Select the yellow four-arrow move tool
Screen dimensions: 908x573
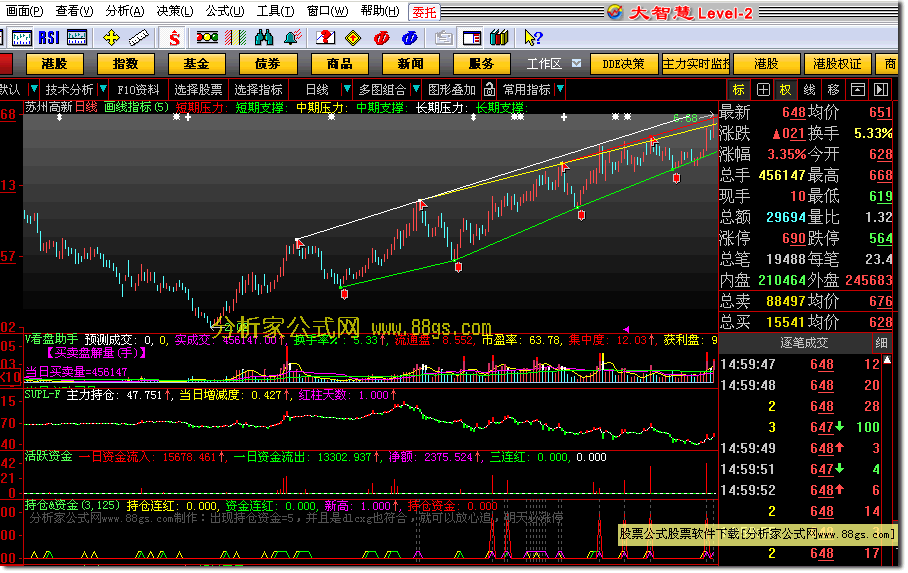pos(111,38)
